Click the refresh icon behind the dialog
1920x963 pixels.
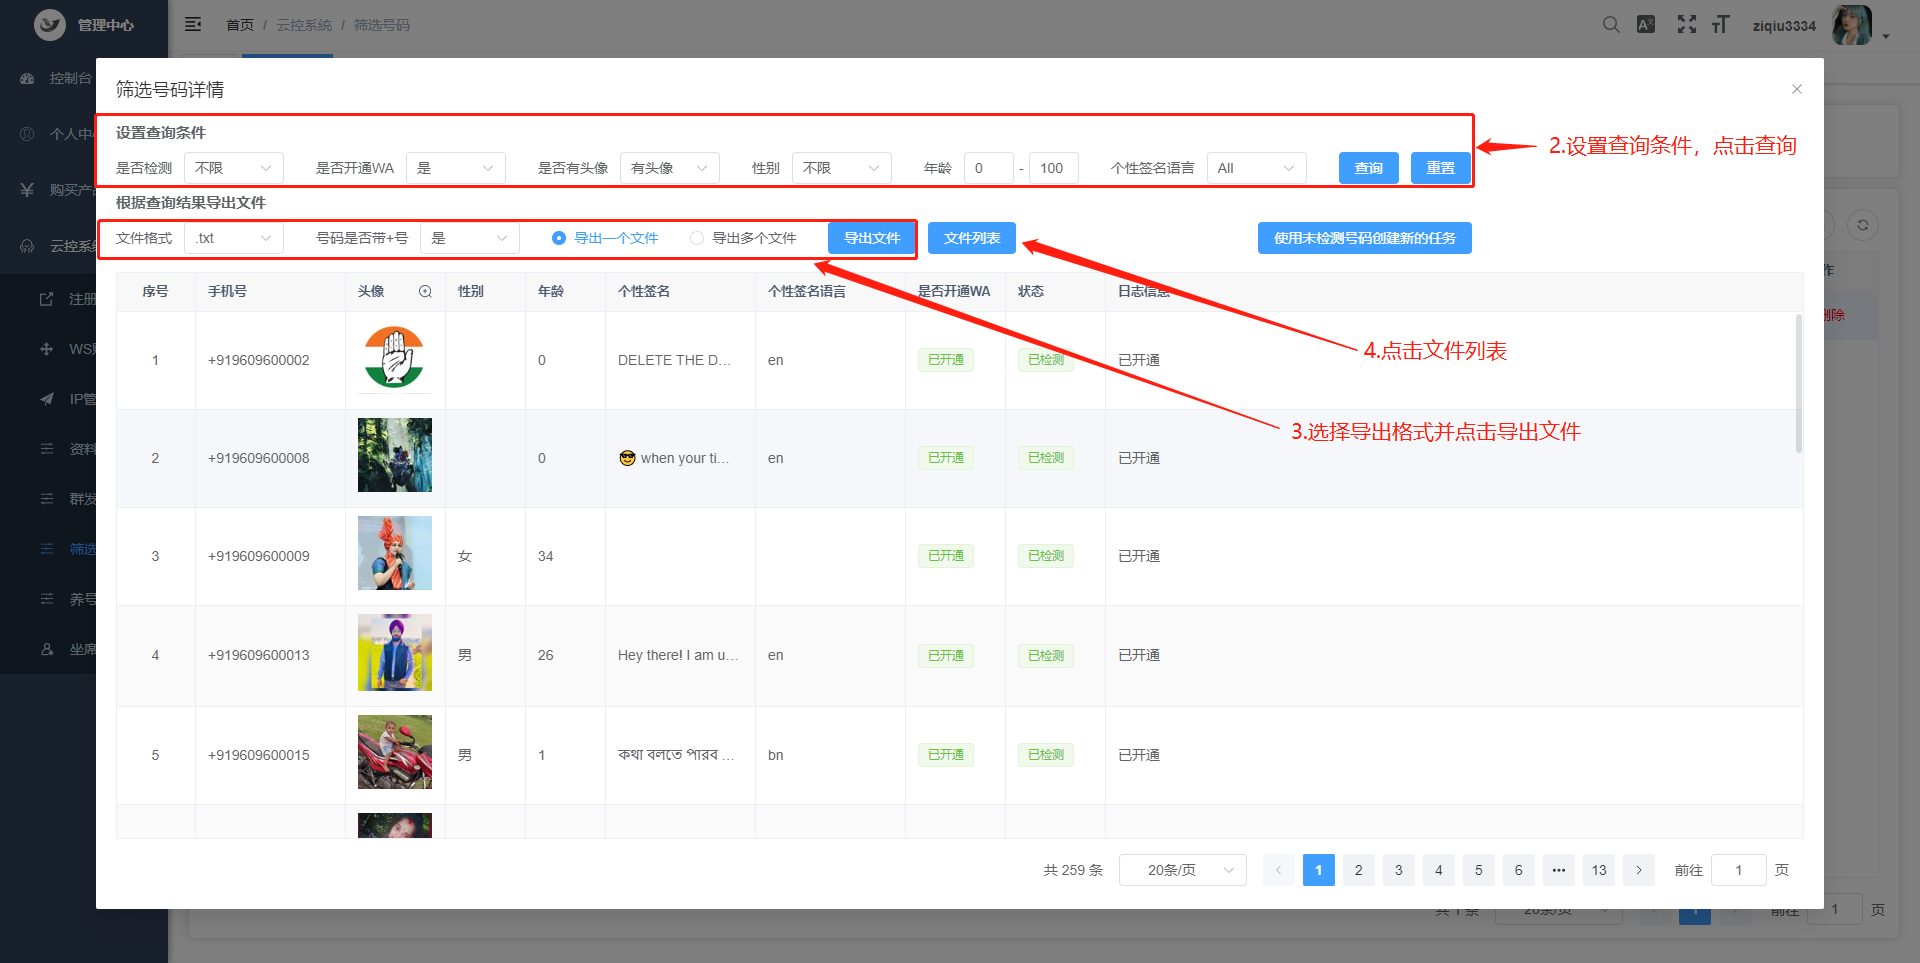[x=1863, y=225]
